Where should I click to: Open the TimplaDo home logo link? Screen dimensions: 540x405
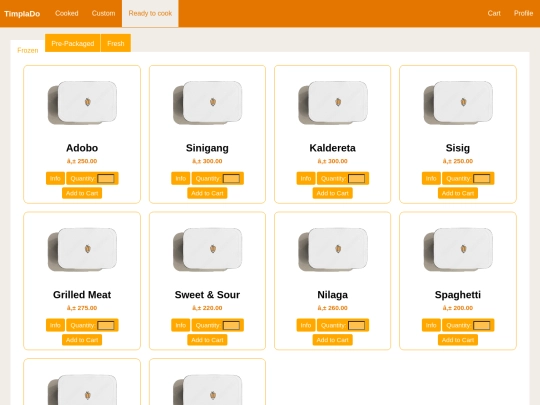point(22,14)
